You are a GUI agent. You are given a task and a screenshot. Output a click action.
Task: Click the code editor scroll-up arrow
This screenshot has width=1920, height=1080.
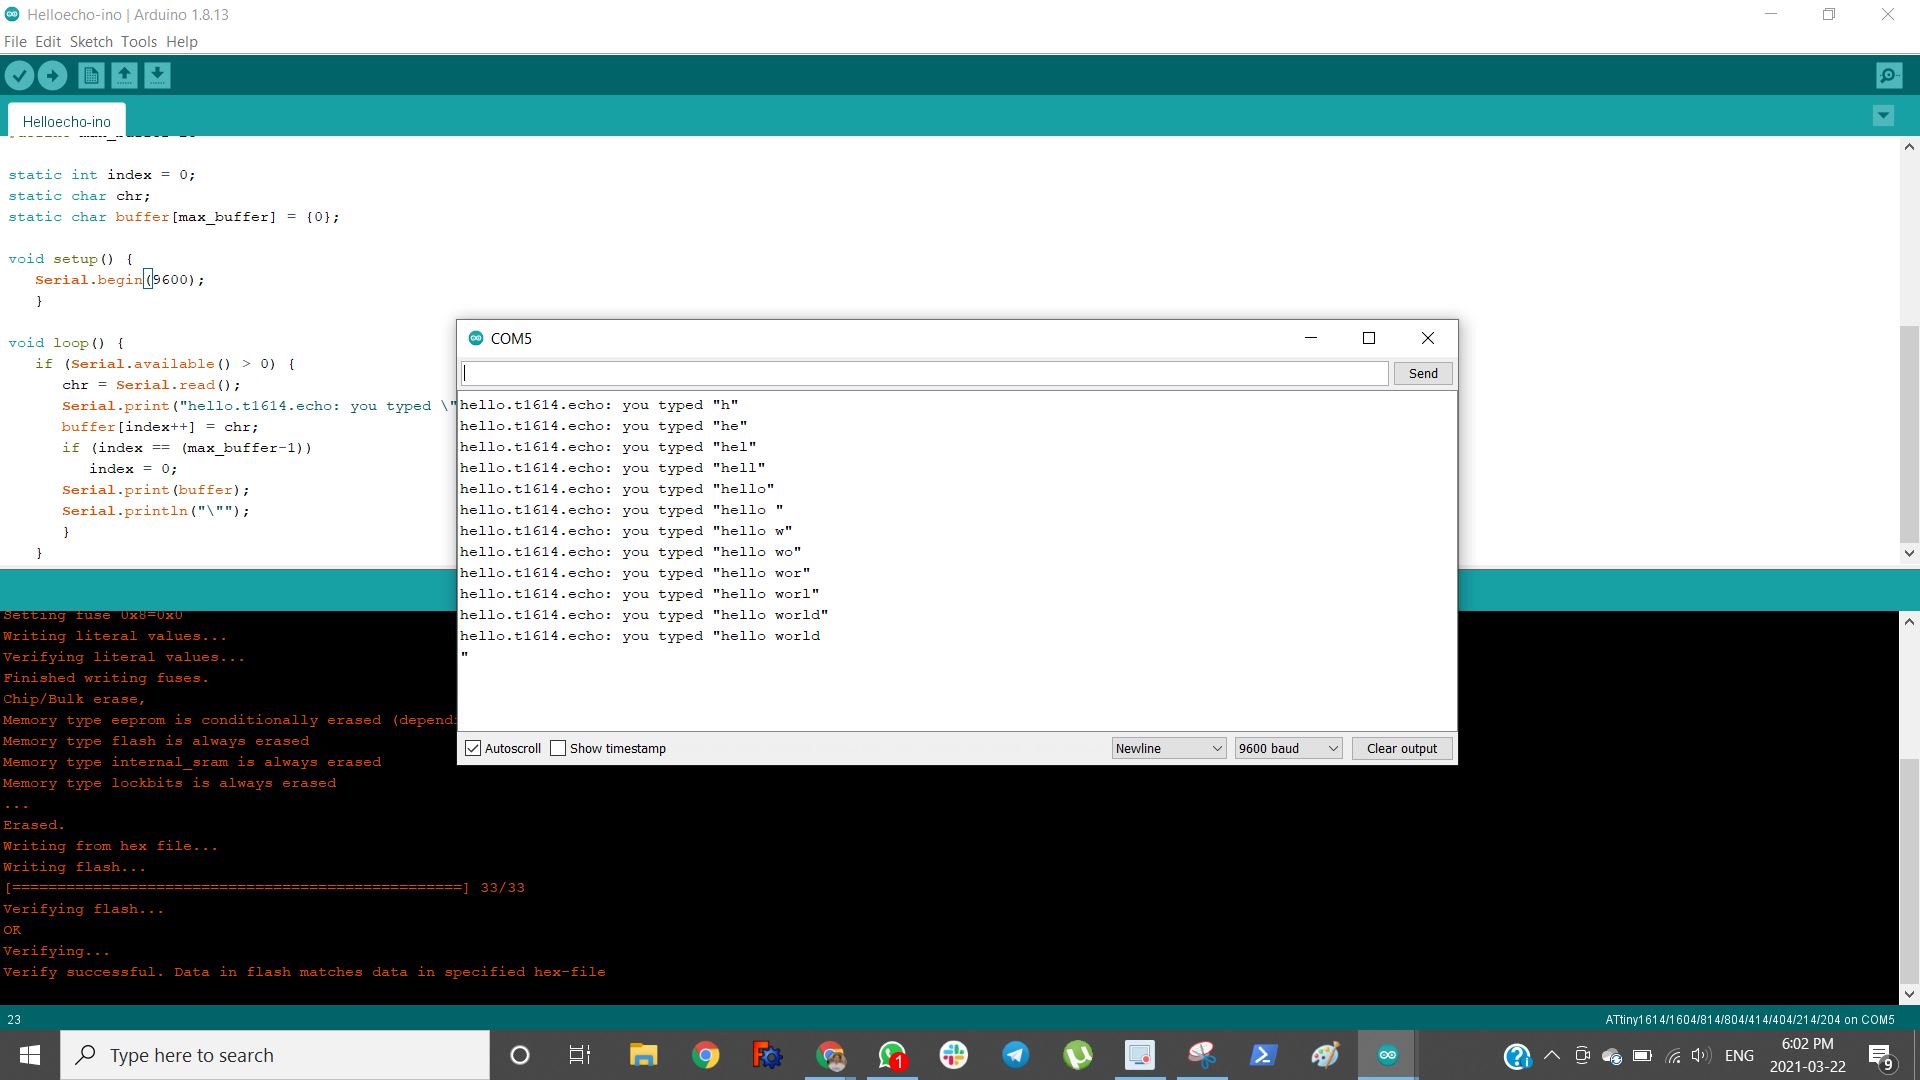(x=1909, y=146)
